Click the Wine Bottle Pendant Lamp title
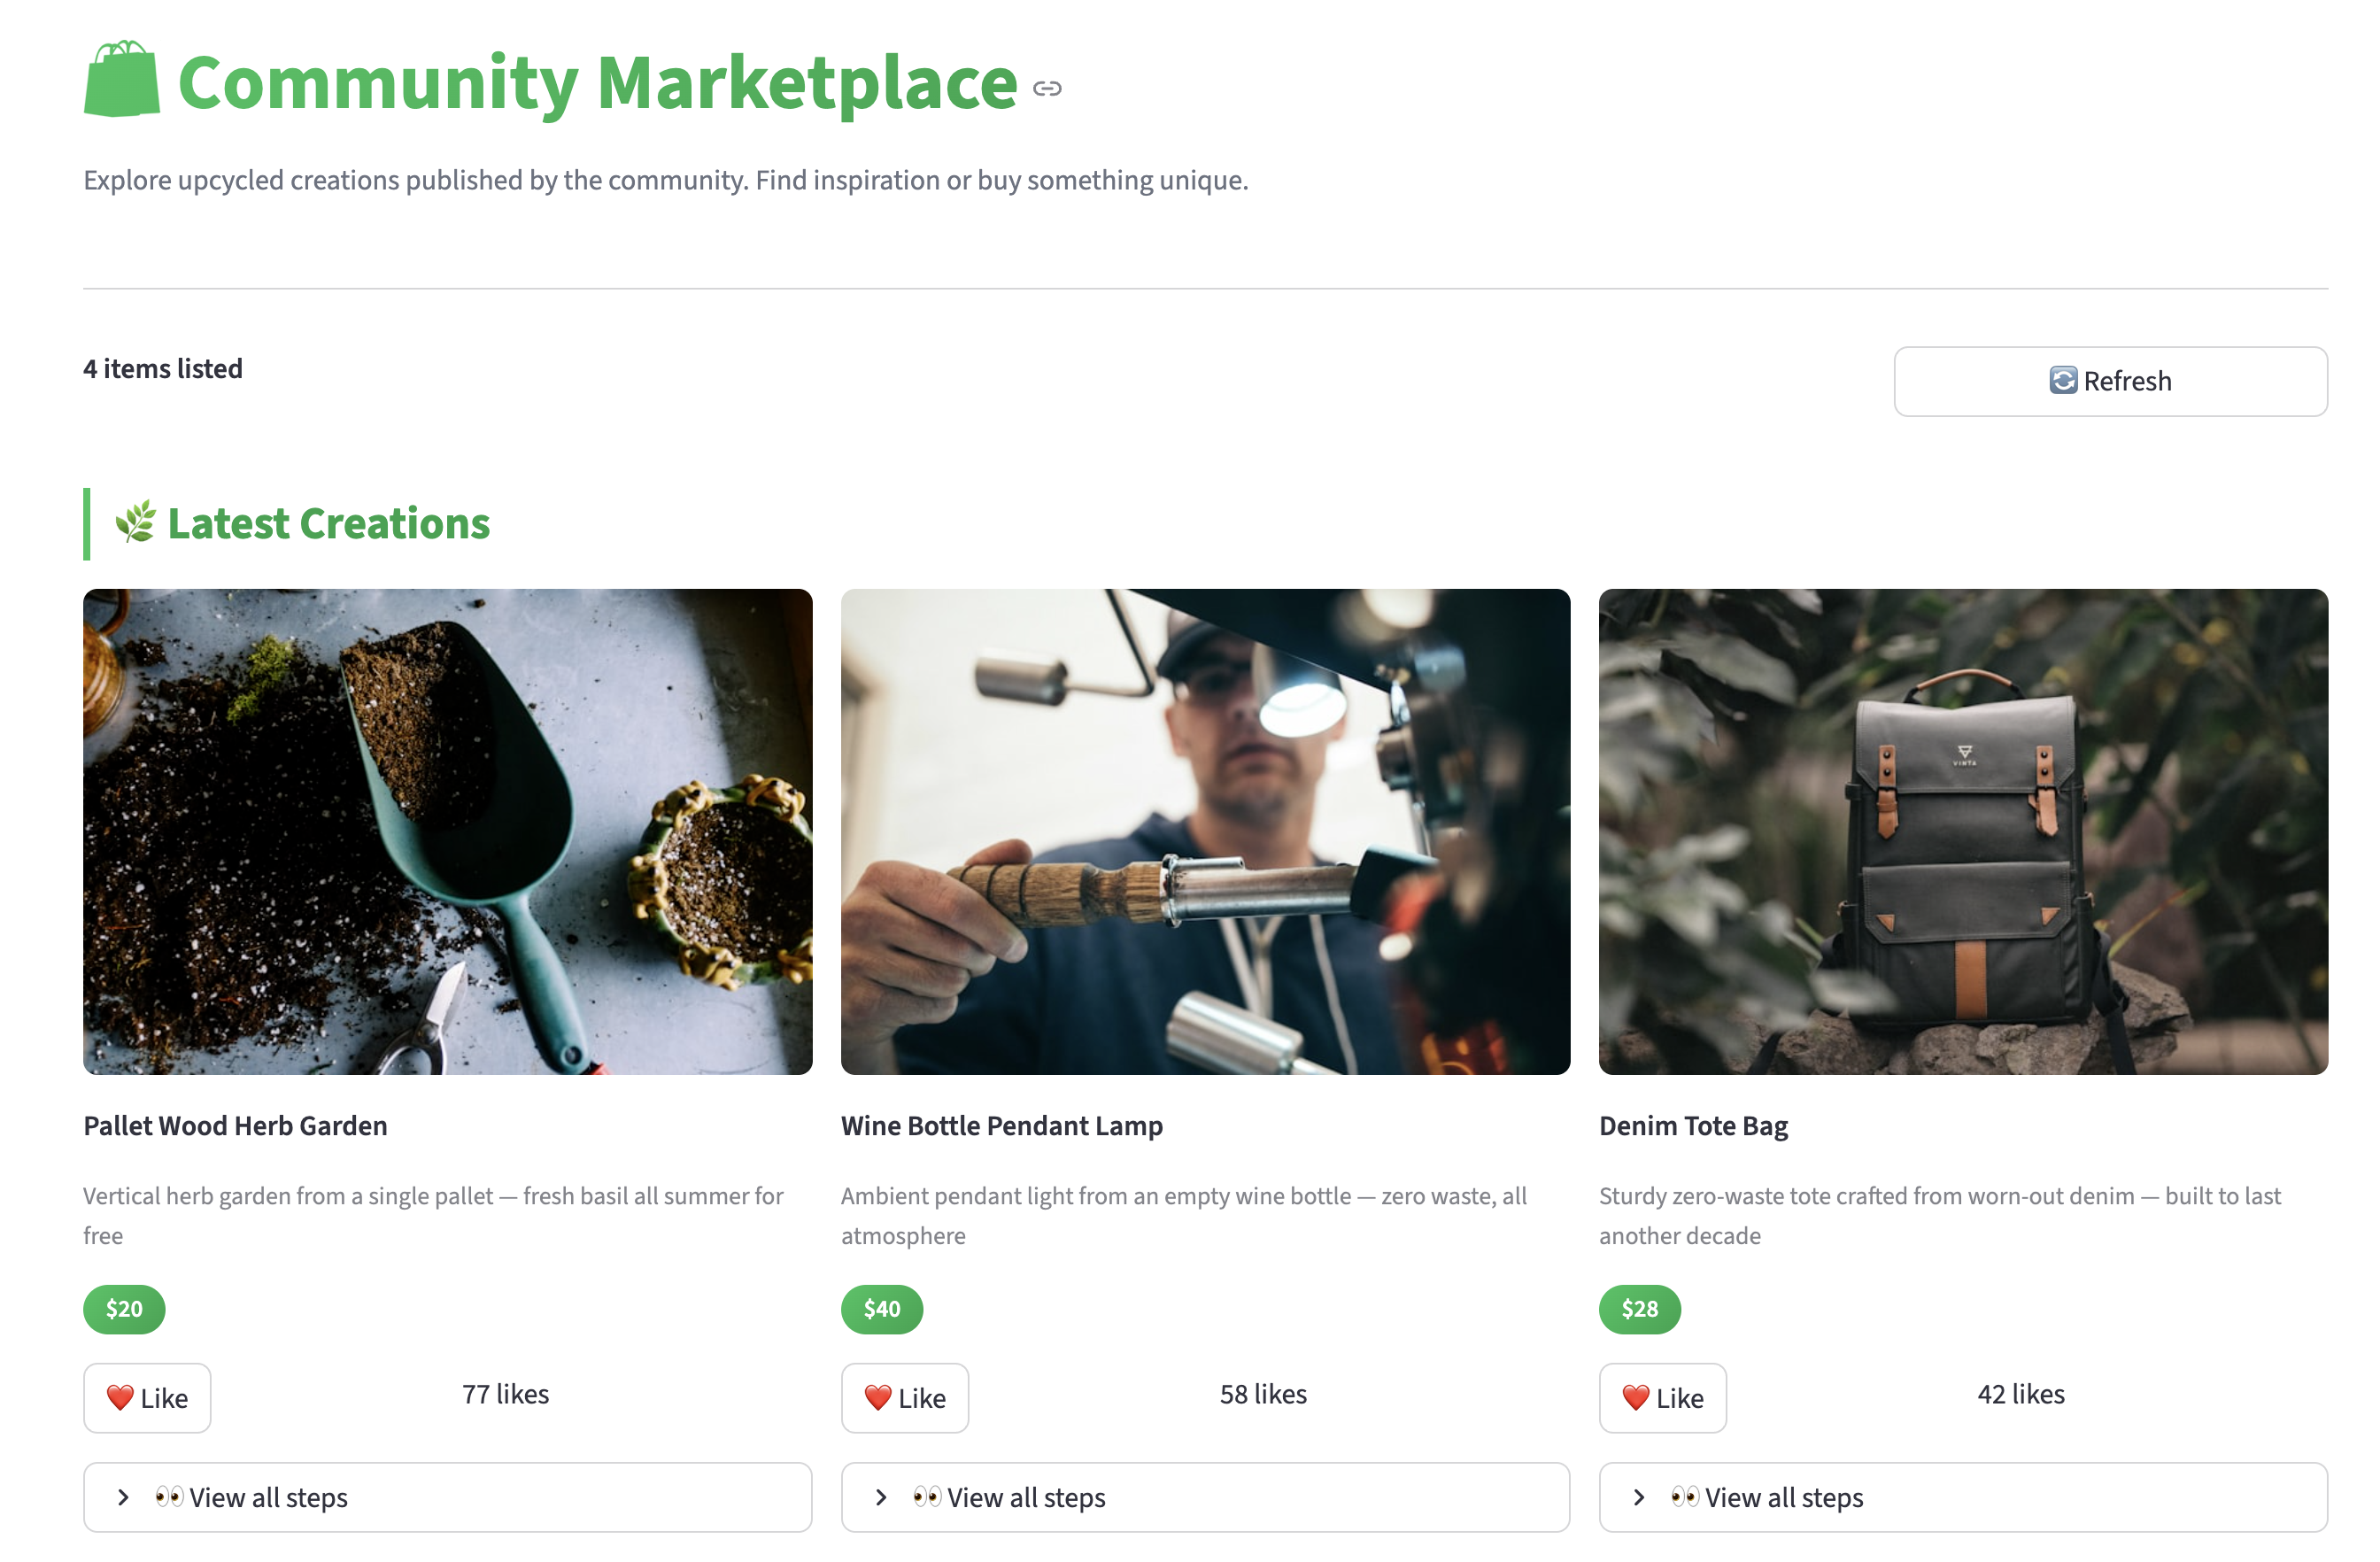Viewport: 2380px width, 1562px height. tap(1001, 1125)
